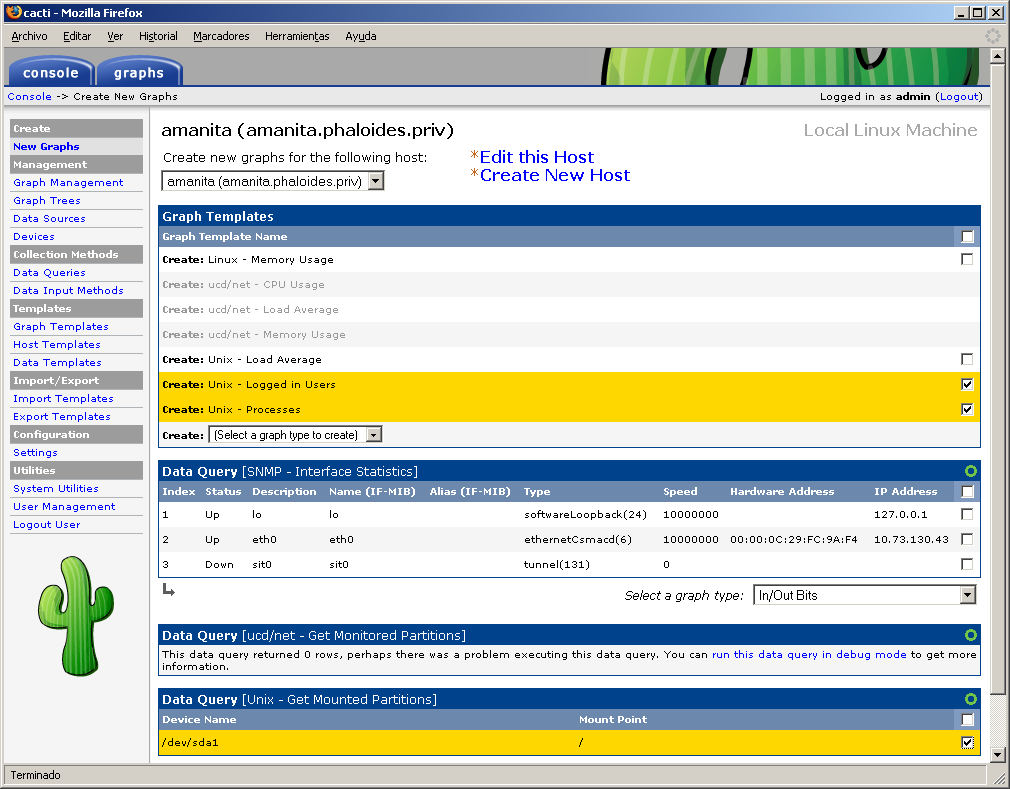
Task: Open the Ver menu
Action: tap(115, 36)
